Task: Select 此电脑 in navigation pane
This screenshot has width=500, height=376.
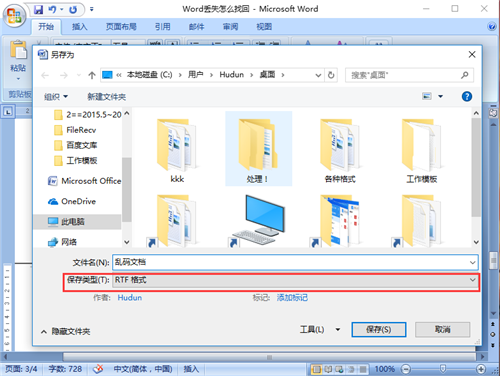Action: 77,222
